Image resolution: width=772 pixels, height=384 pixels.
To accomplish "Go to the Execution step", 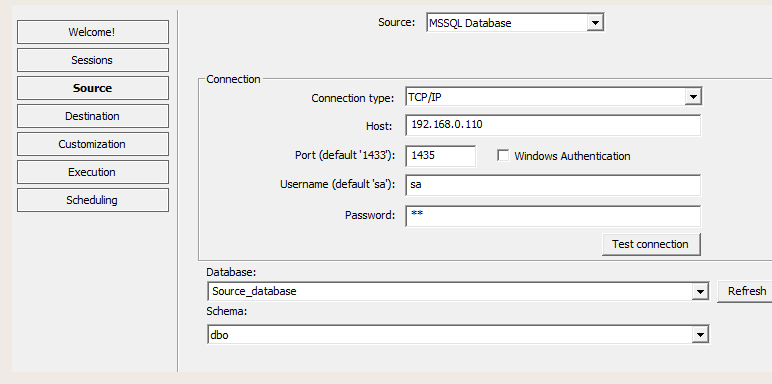I will (x=93, y=172).
